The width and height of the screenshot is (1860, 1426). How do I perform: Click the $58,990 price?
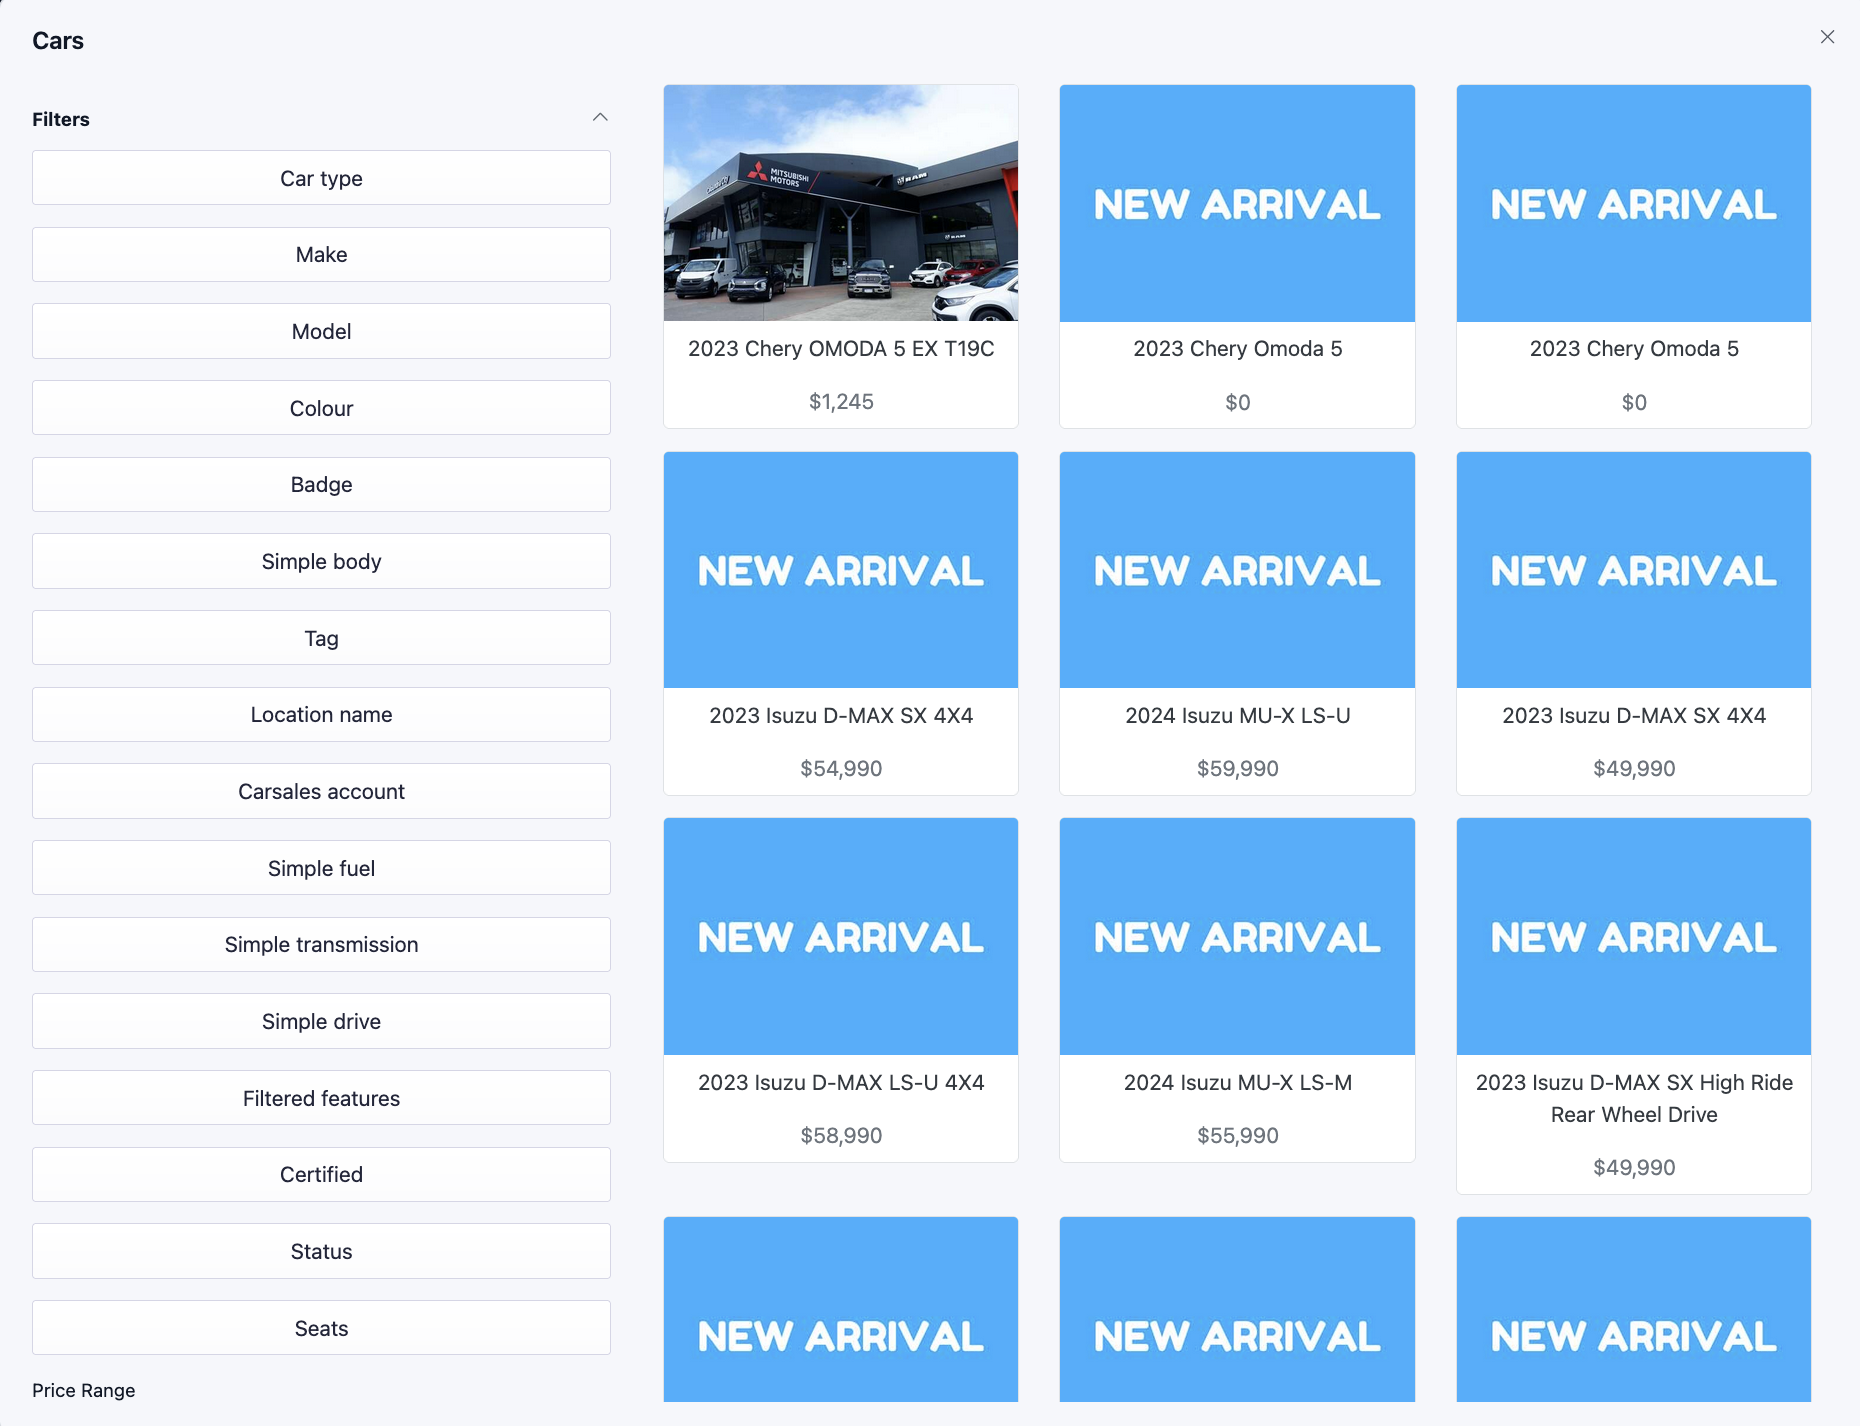pos(841,1136)
